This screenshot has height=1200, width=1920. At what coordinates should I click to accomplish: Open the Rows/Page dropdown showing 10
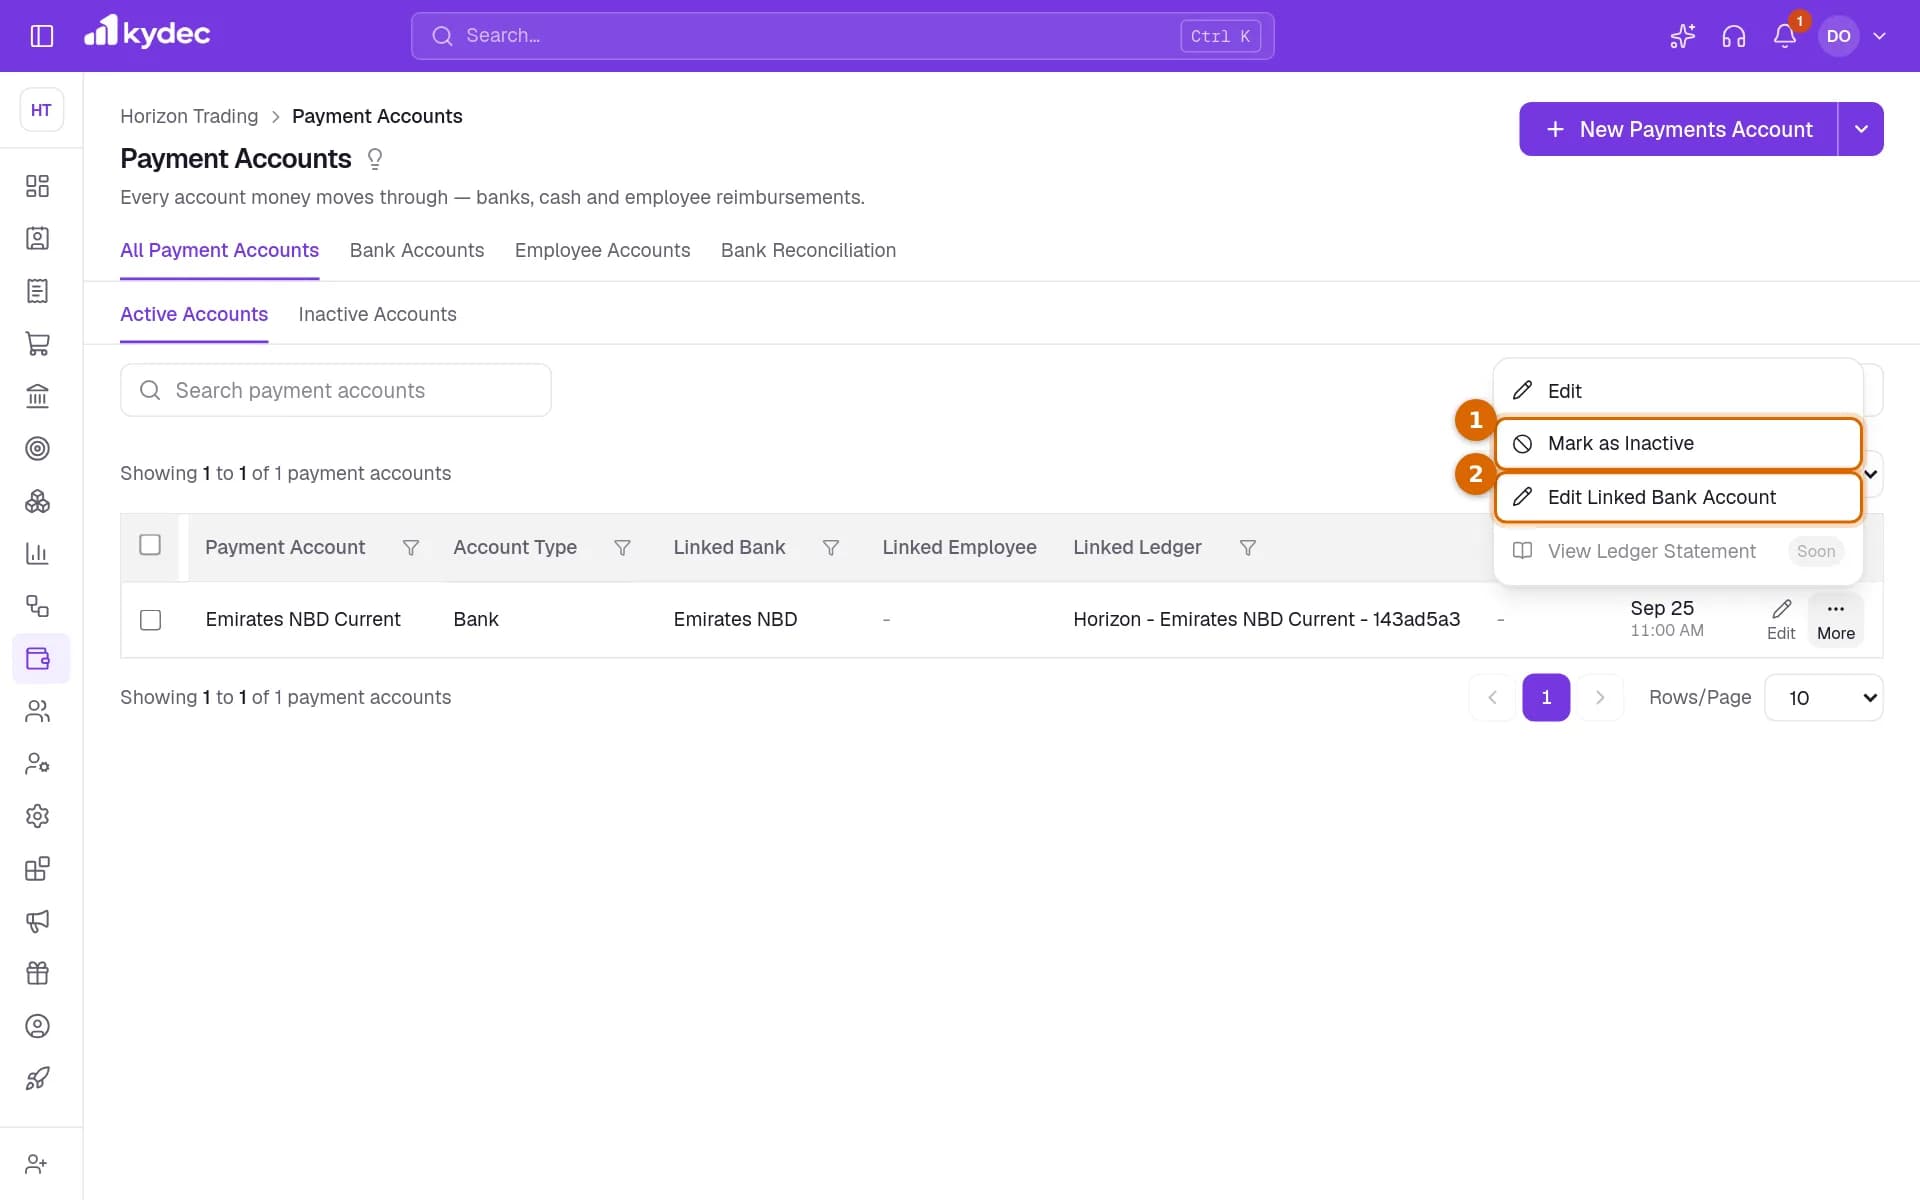pos(1824,698)
